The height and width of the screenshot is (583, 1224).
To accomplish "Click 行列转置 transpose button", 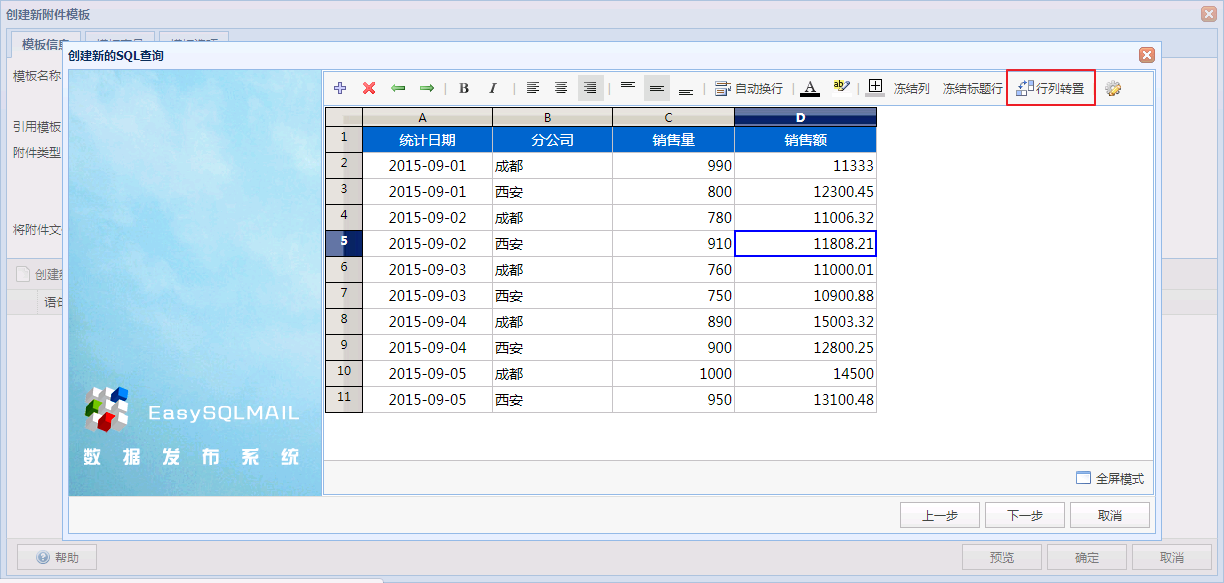I will (x=1050, y=88).
